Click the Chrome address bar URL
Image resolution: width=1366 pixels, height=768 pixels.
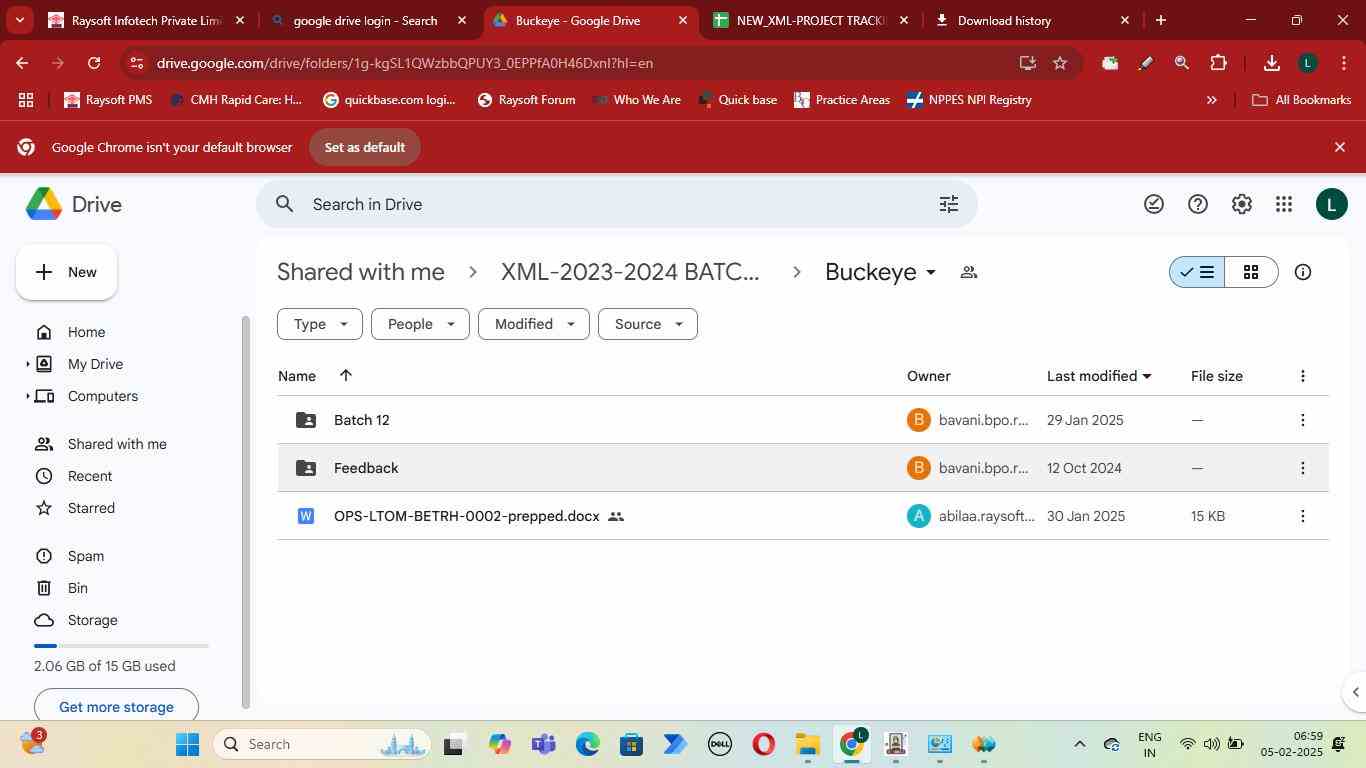click(405, 63)
